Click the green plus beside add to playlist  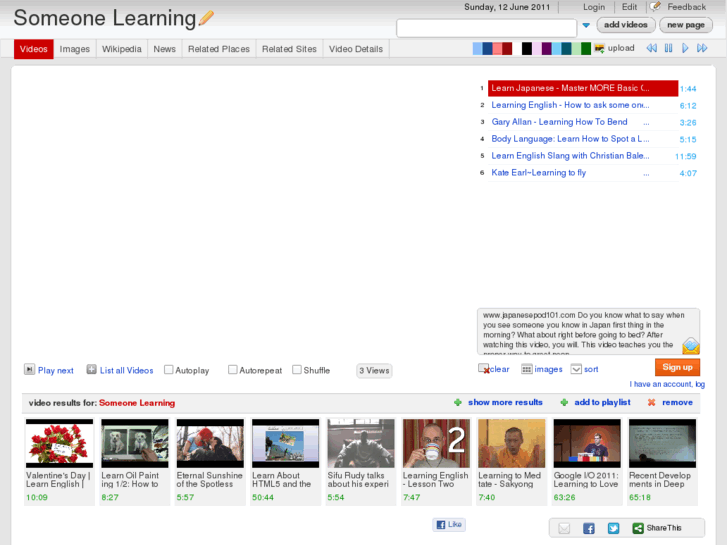point(564,403)
